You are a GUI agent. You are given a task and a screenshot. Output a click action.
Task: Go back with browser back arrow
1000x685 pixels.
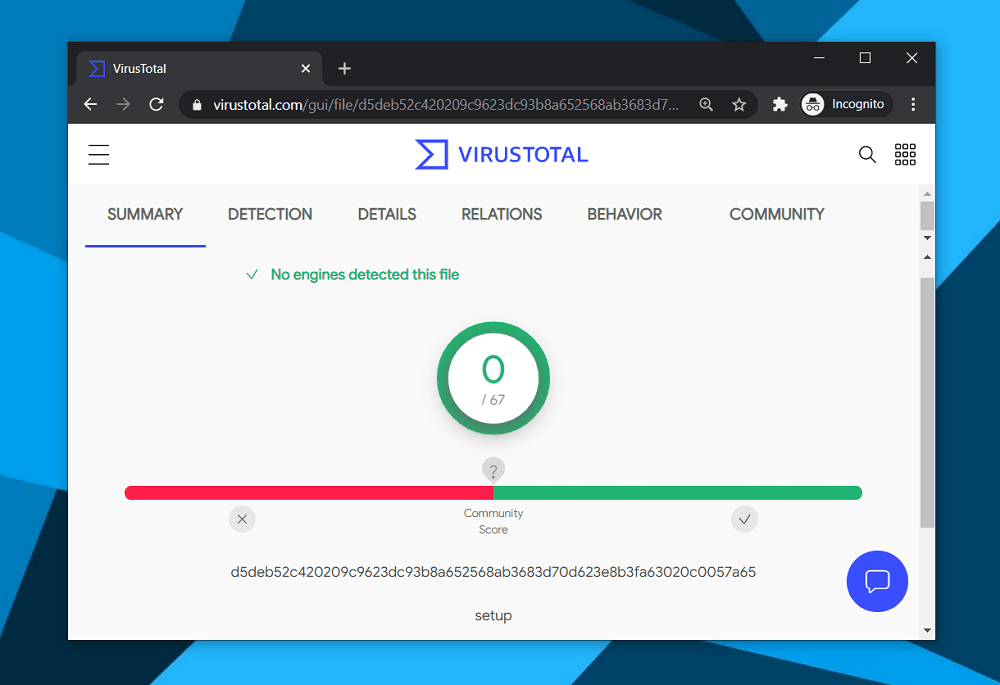[x=91, y=104]
